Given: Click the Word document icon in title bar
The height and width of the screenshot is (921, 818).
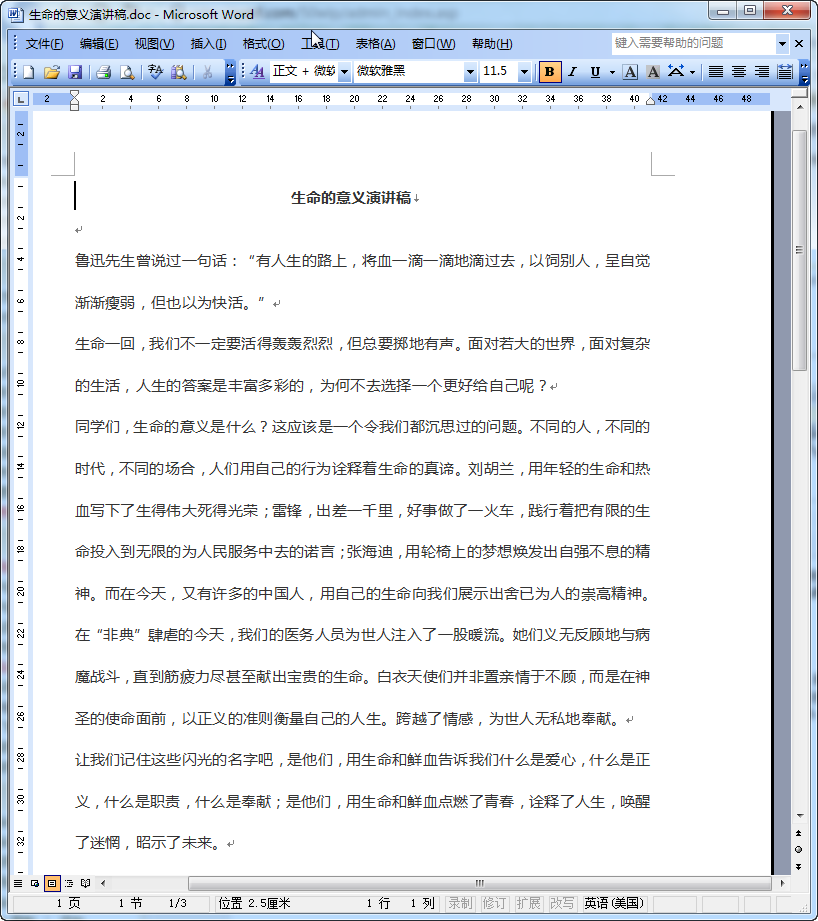Looking at the screenshot, I should pyautogui.click(x=15, y=14).
